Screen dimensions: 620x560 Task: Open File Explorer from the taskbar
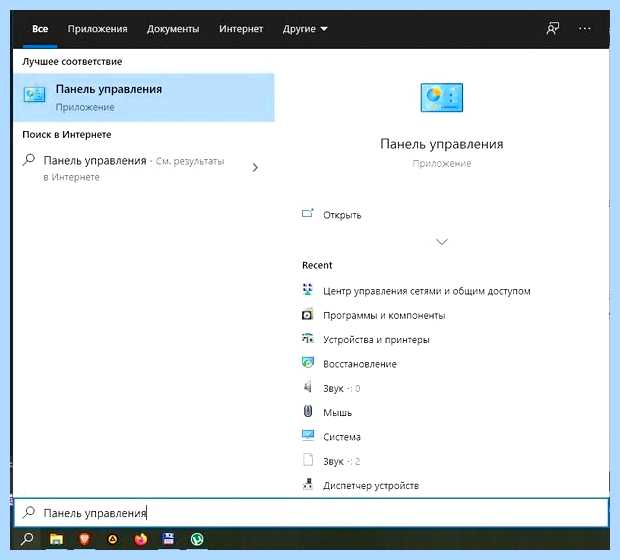point(56,539)
